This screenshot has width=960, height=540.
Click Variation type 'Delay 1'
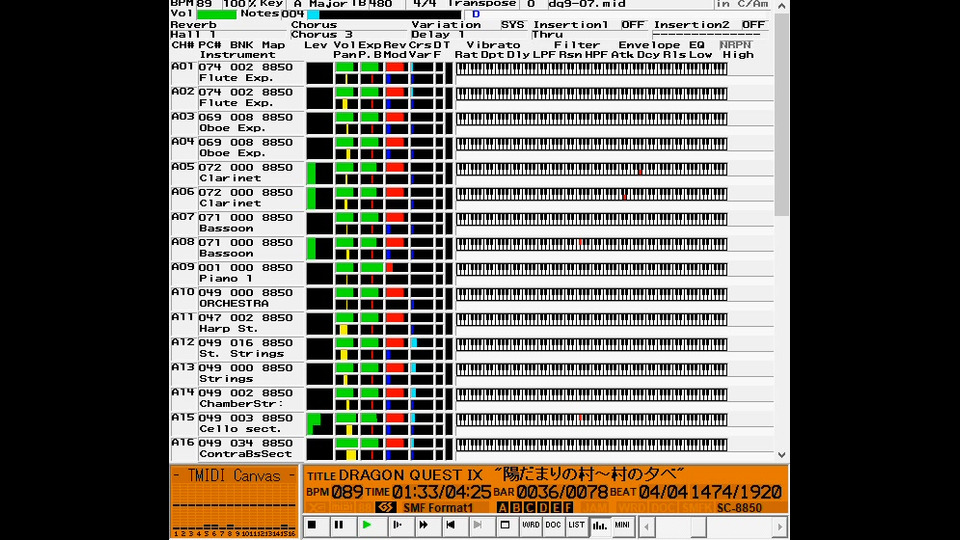coord(438,34)
